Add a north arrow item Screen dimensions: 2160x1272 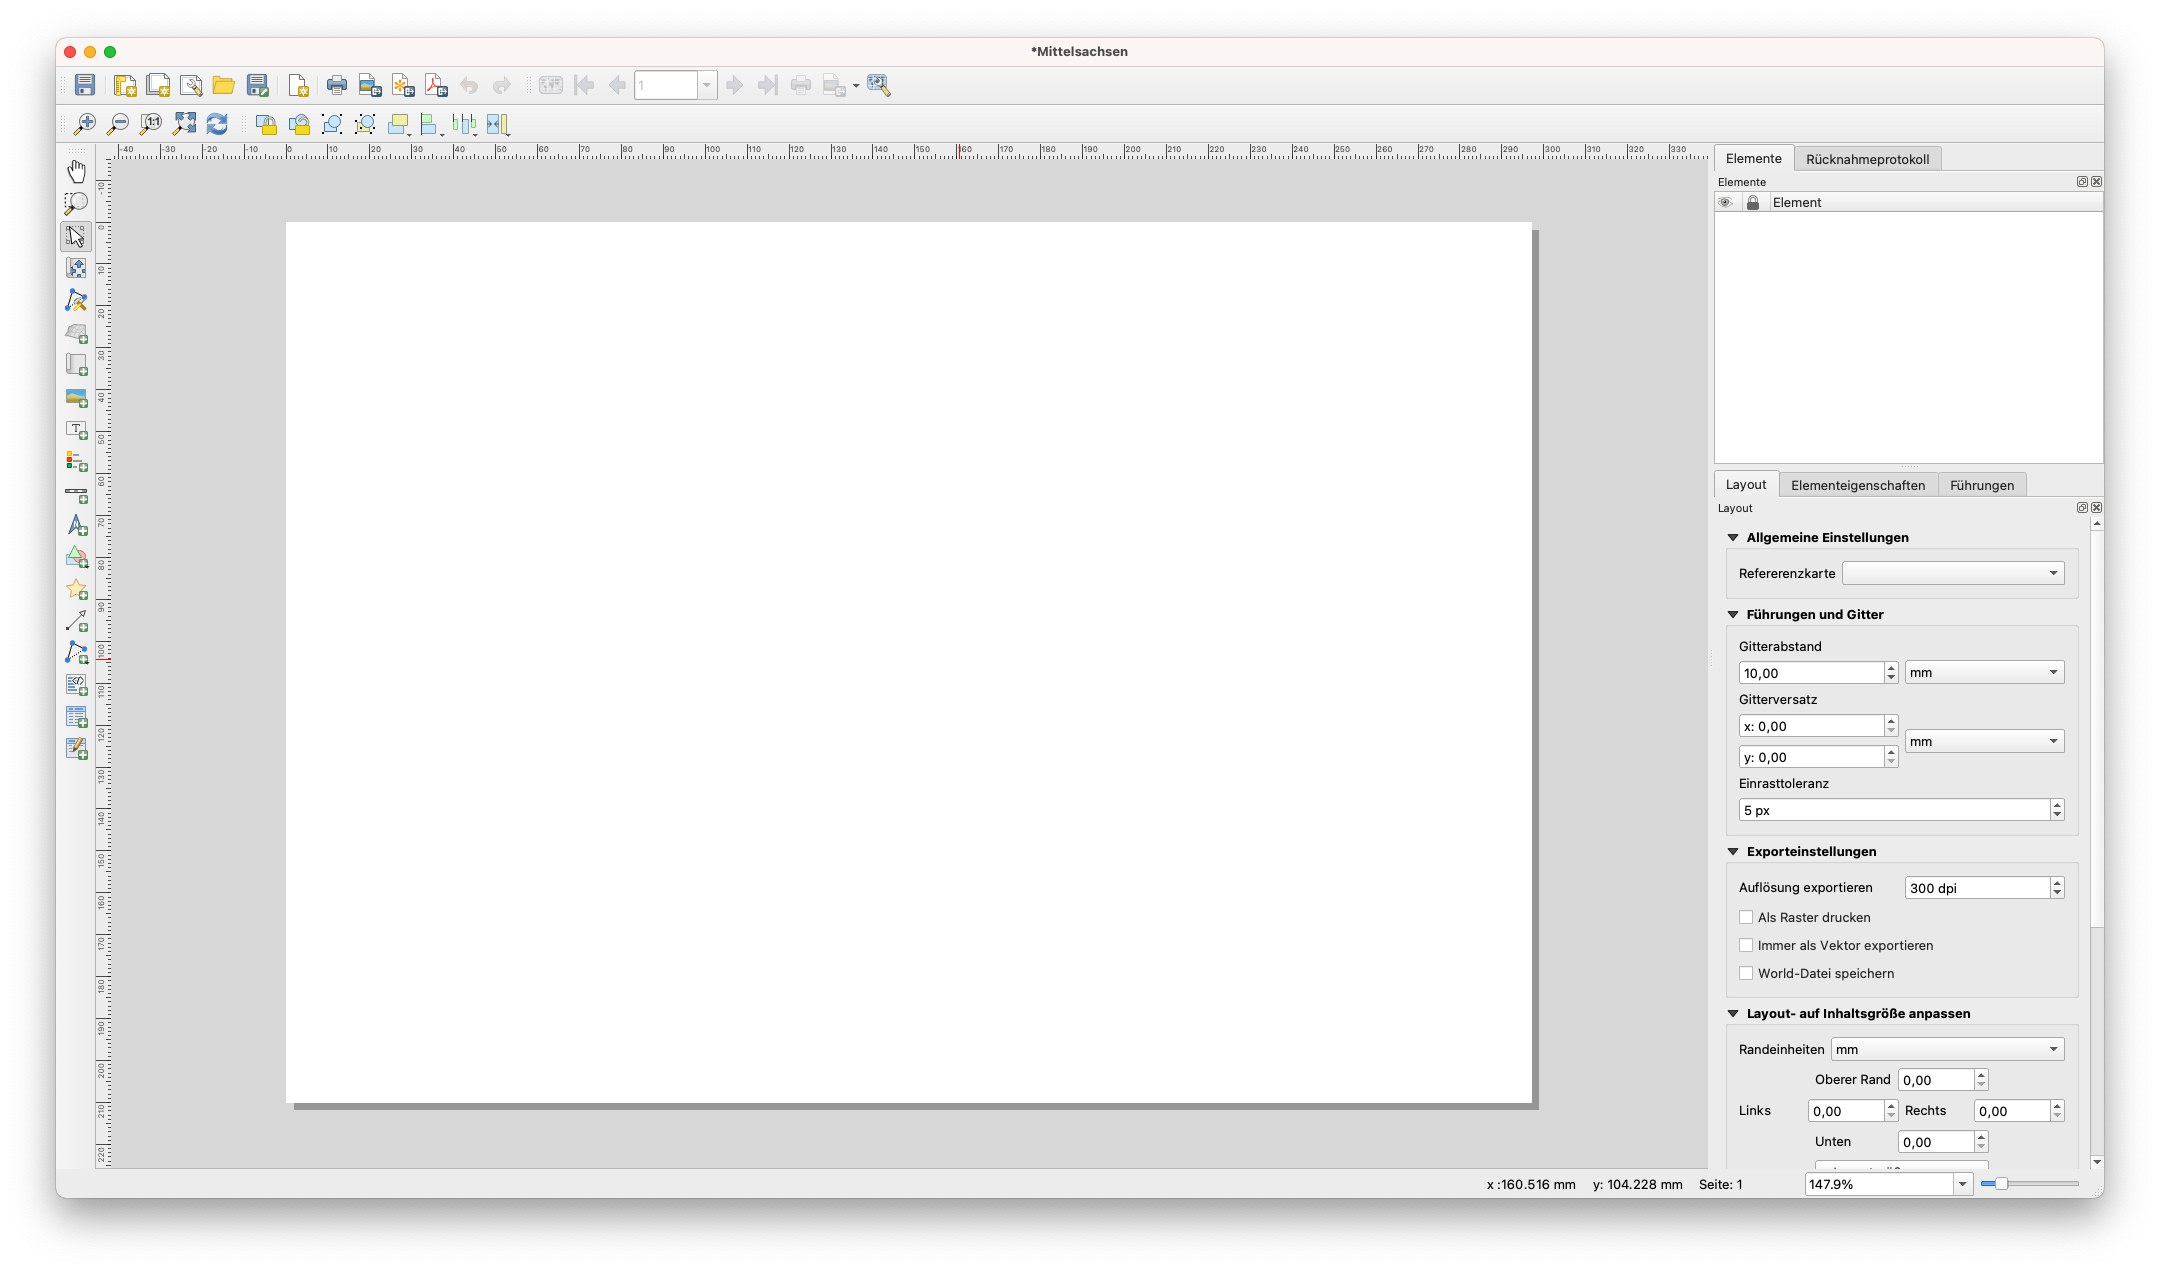(76, 525)
